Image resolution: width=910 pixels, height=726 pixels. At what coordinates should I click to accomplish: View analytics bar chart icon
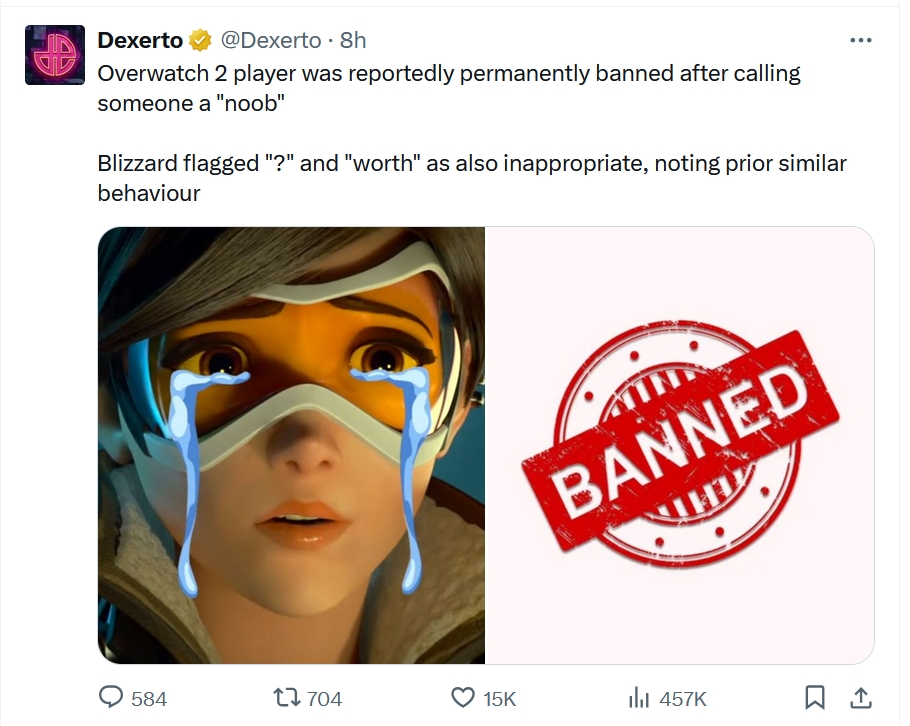coord(639,698)
